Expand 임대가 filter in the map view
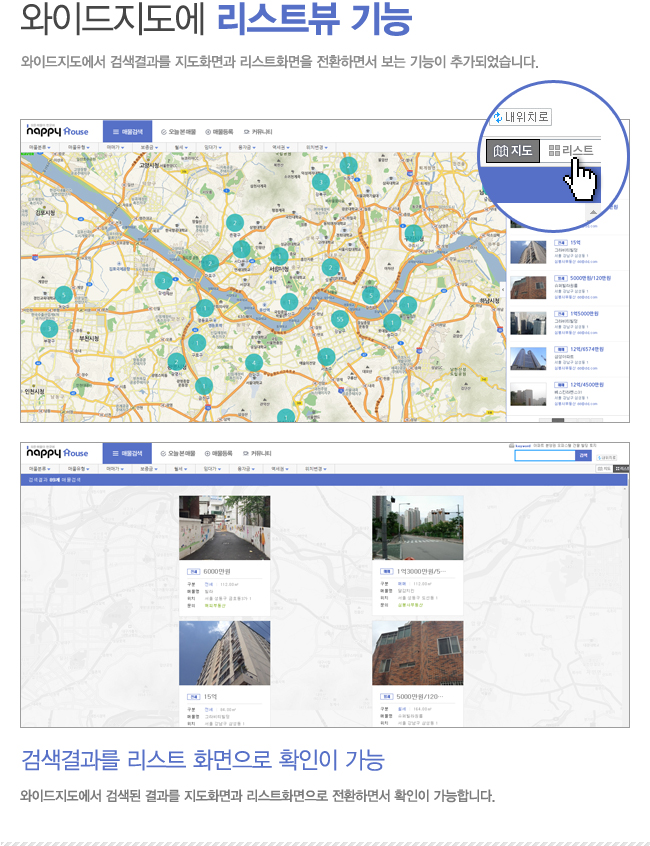 tap(212, 147)
